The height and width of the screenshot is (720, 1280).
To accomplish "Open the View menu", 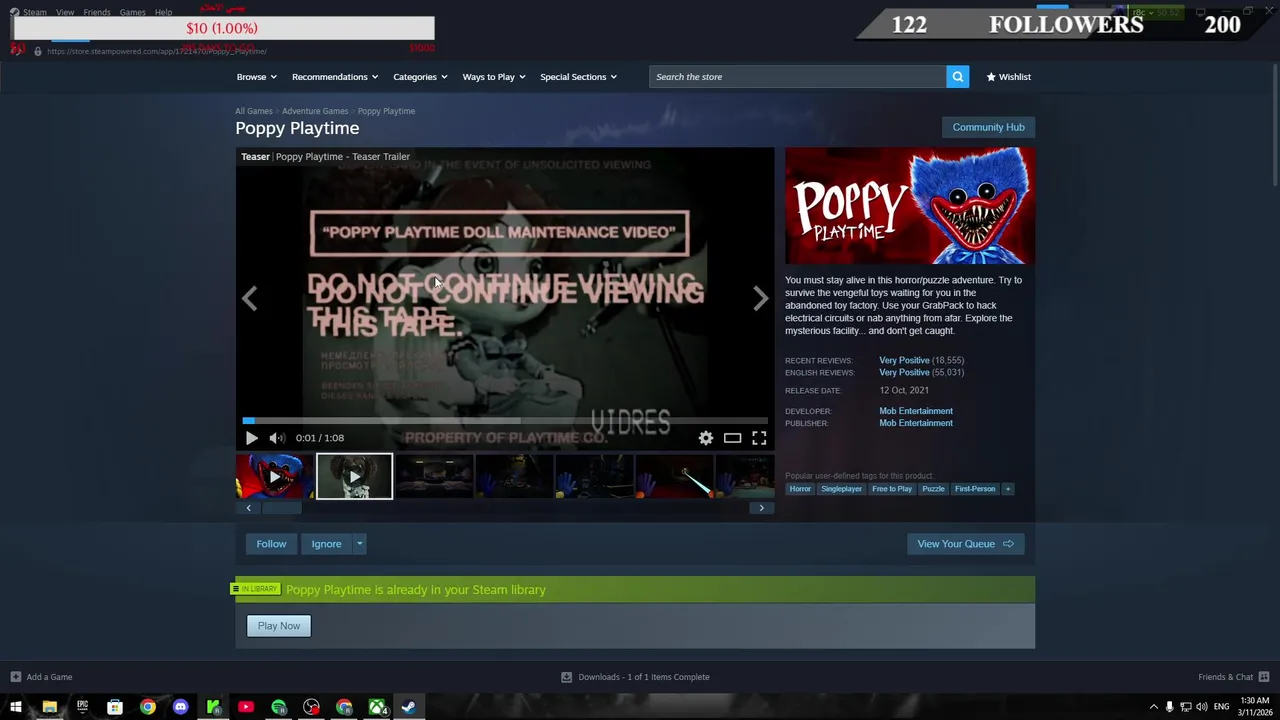I will tap(65, 12).
